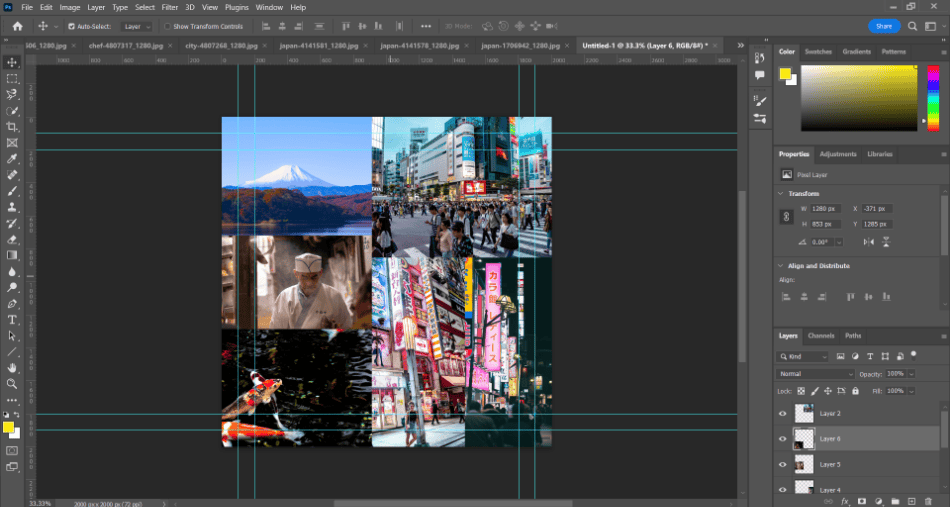The height and width of the screenshot is (507, 950).
Task: Create a new layer with plus icon
Action: [x=911, y=502]
